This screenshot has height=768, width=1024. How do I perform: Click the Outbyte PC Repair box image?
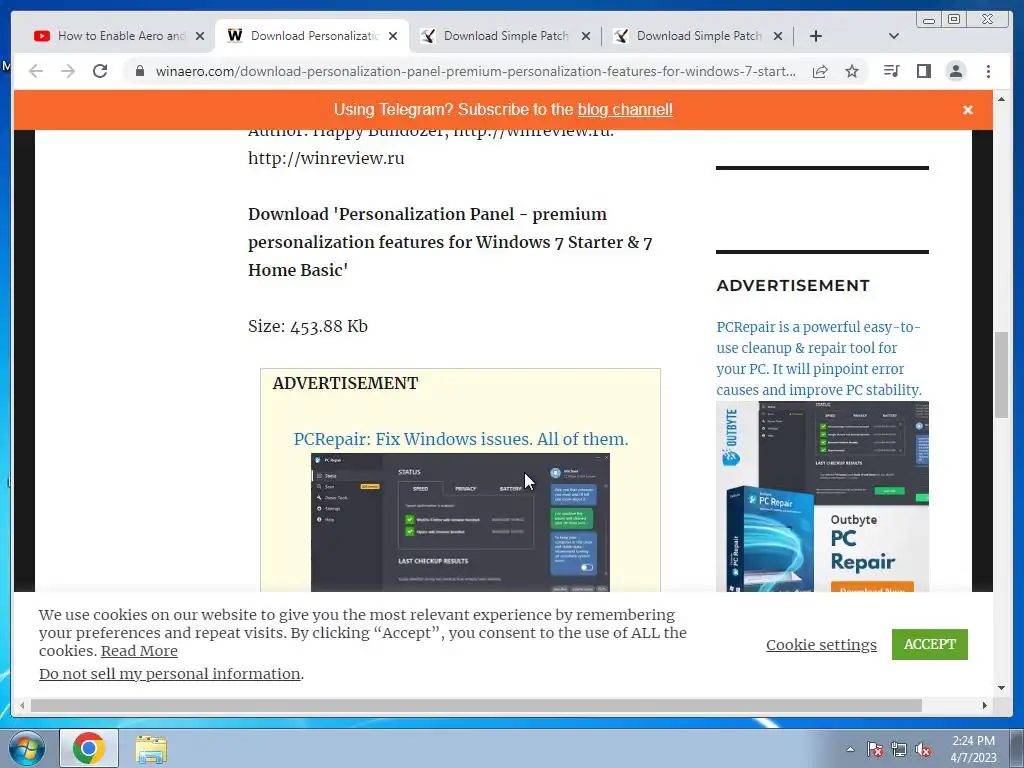pyautogui.click(x=822, y=496)
